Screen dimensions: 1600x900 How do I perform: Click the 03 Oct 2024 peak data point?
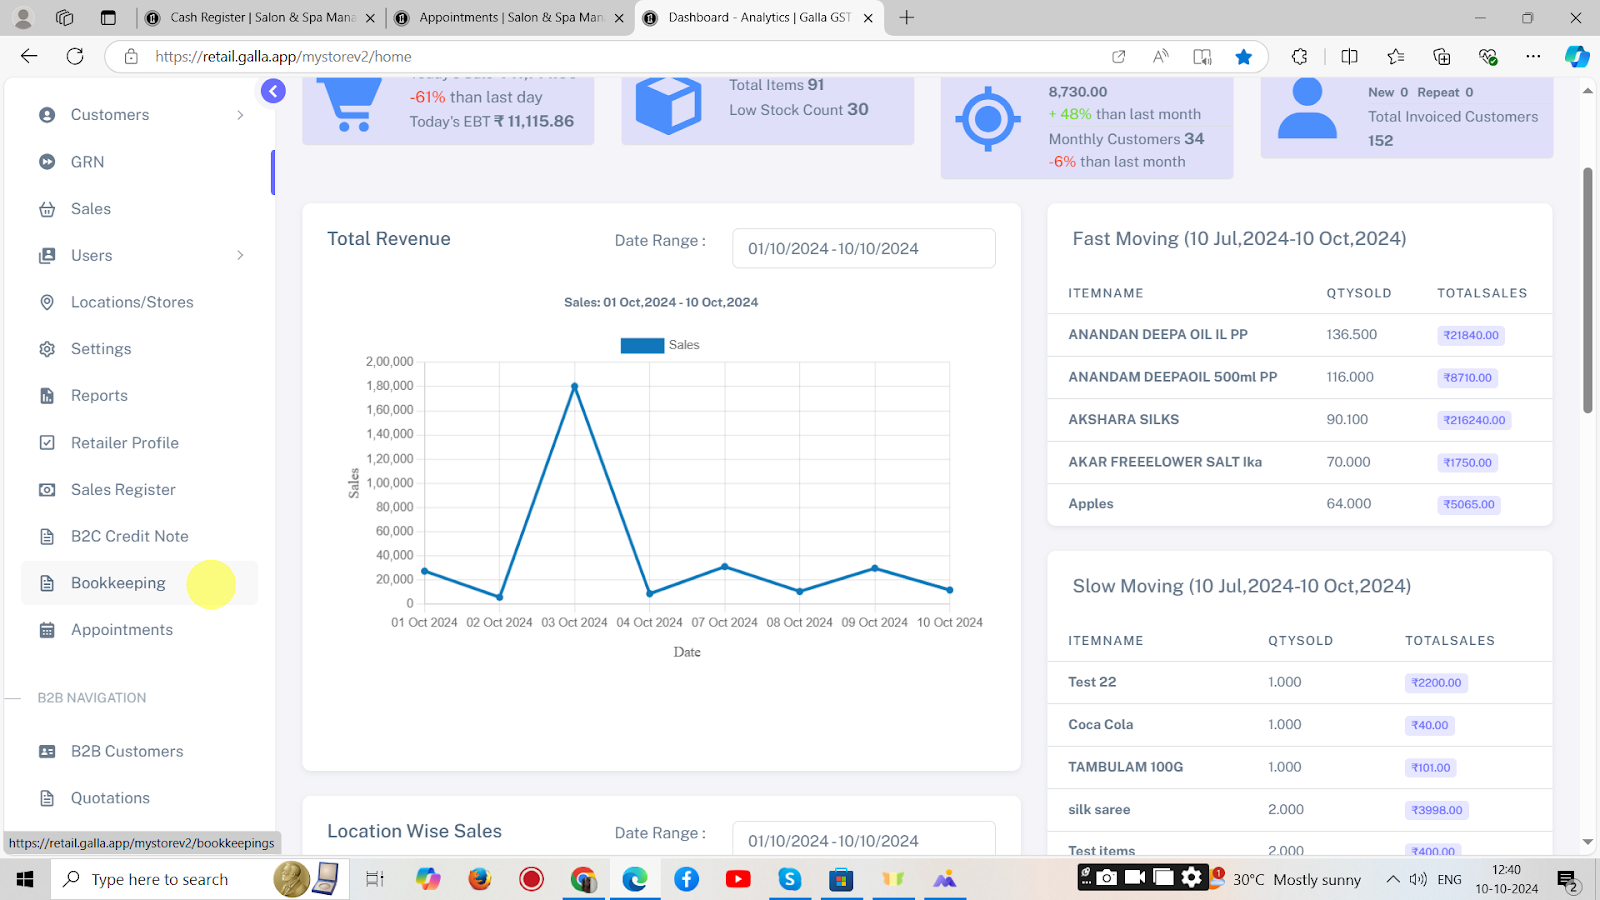pyautogui.click(x=574, y=386)
